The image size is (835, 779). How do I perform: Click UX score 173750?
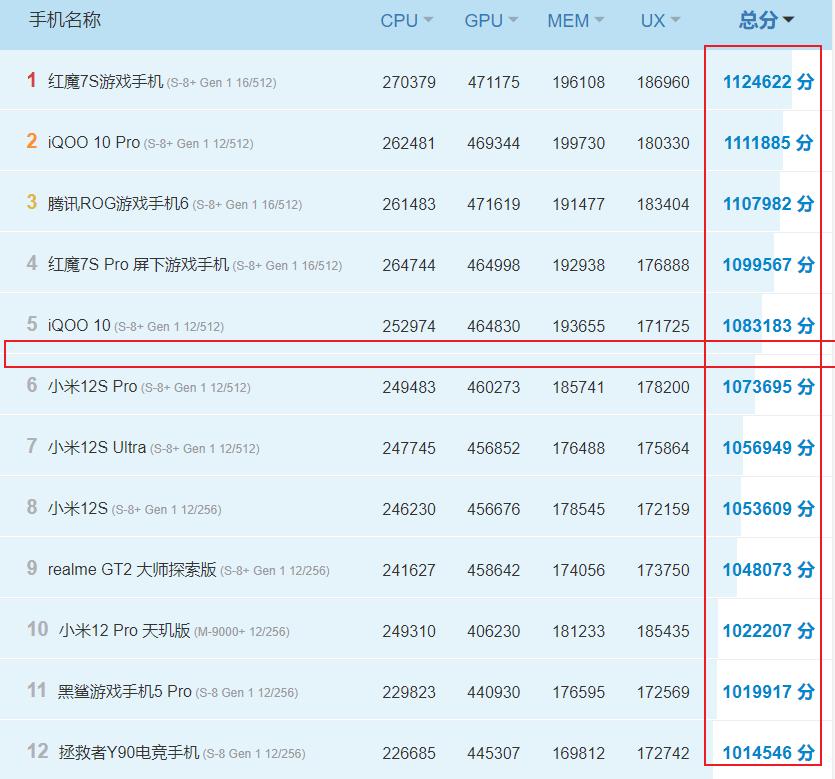663,570
